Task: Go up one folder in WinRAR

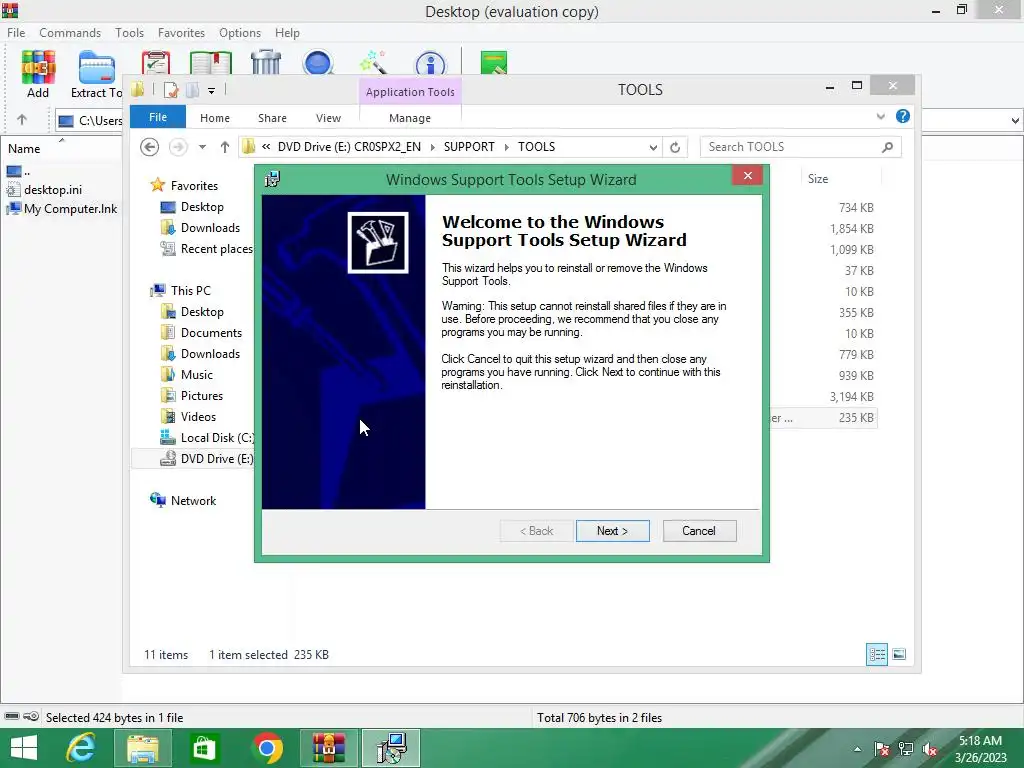Action: [x=22, y=120]
